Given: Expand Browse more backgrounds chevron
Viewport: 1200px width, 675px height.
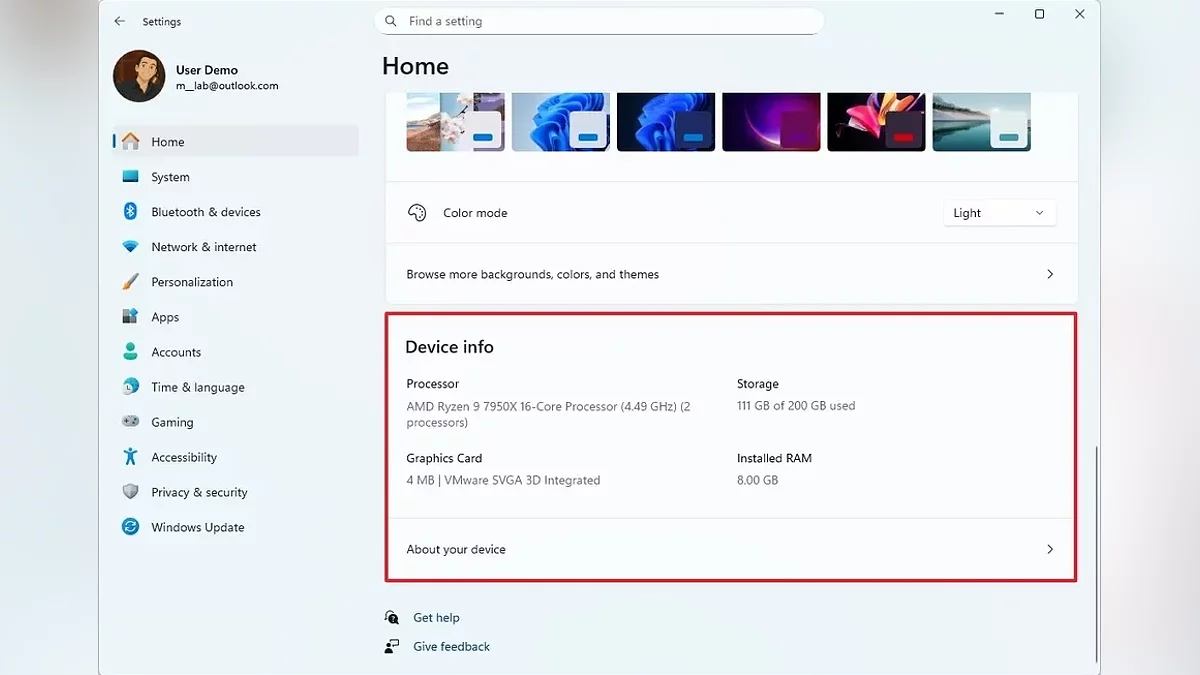Looking at the screenshot, I should (x=1049, y=274).
